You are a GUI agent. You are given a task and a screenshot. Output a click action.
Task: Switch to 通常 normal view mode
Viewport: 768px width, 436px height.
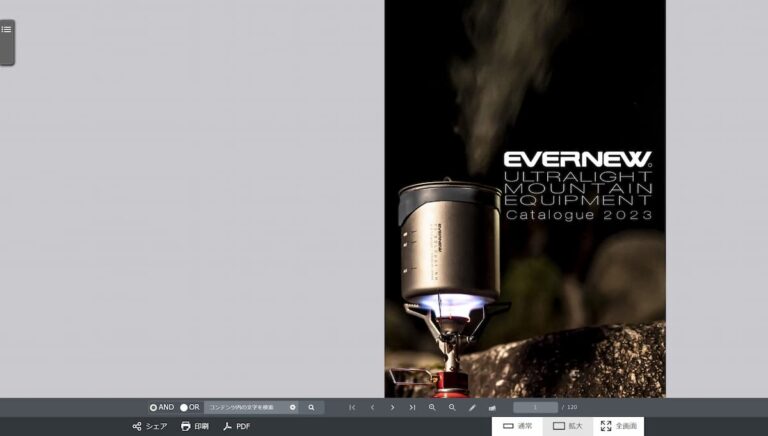pyautogui.click(x=517, y=426)
